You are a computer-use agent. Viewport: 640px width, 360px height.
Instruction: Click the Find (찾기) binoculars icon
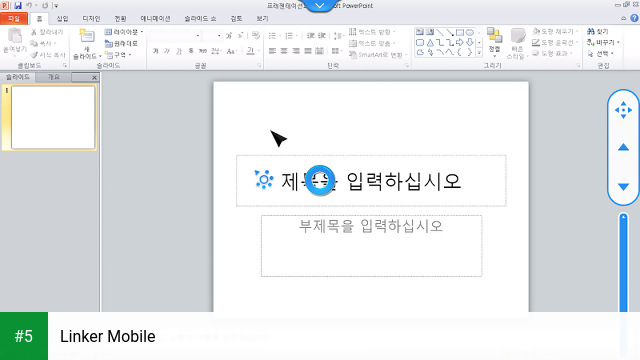[x=591, y=31]
